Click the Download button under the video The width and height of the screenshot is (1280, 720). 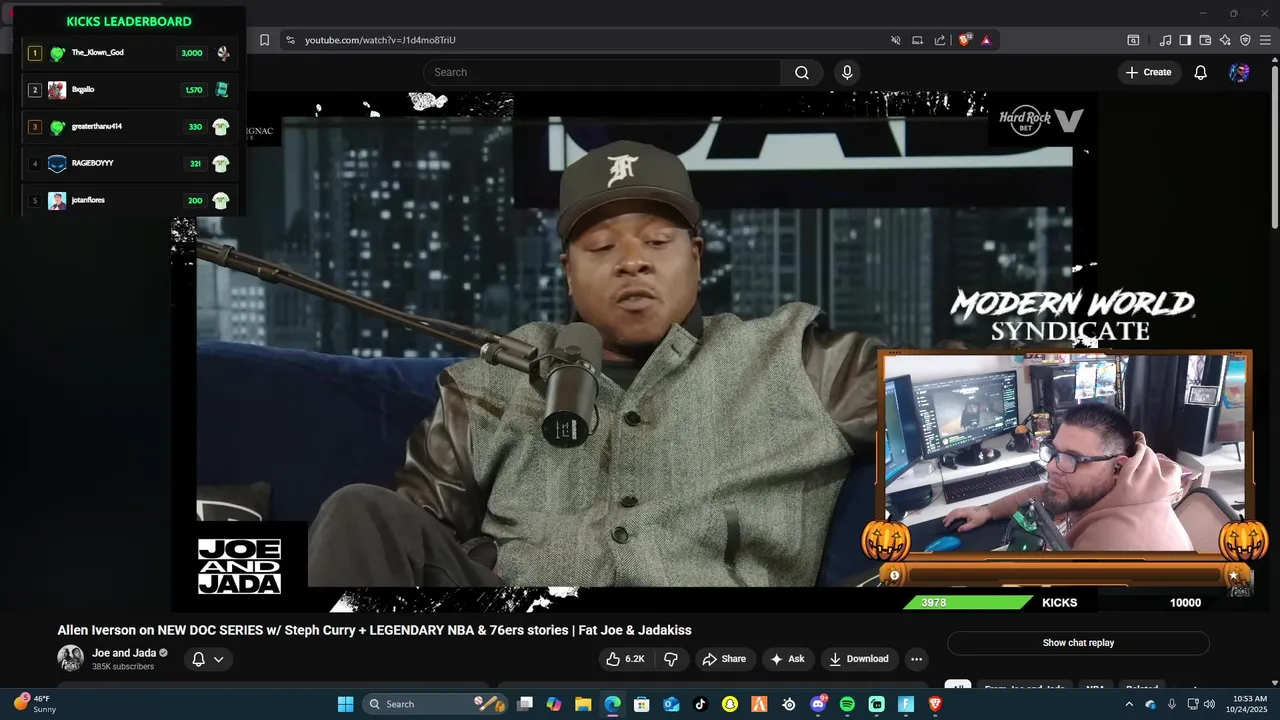[858, 659]
